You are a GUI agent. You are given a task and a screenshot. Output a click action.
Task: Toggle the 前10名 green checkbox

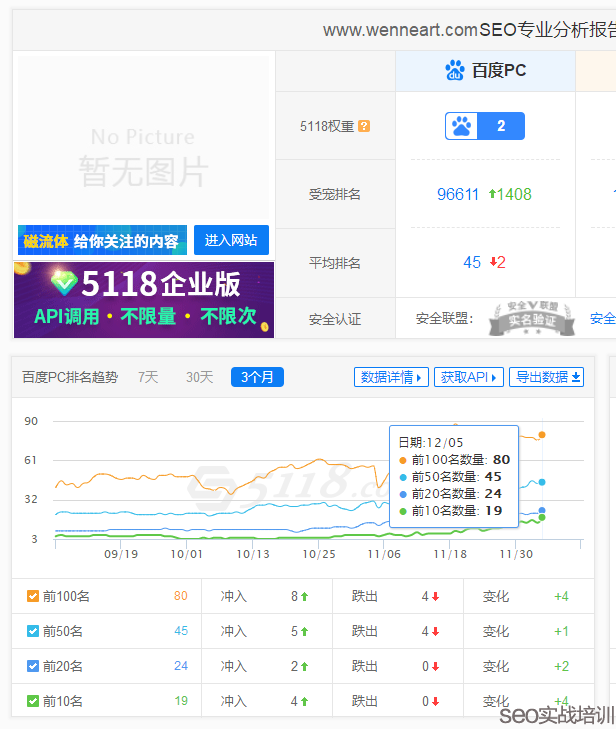[x=33, y=701]
